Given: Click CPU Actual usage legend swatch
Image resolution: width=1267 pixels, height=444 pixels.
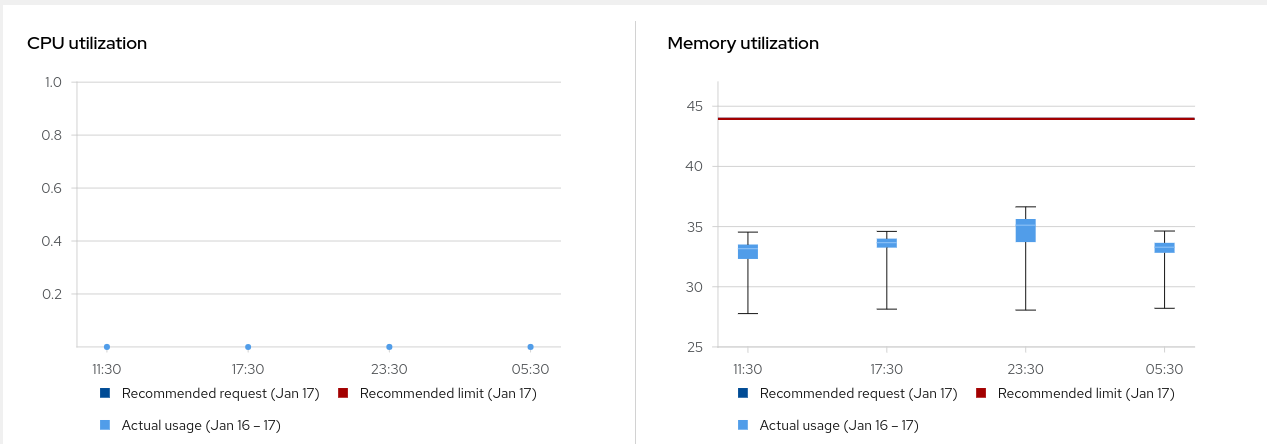Looking at the screenshot, I should (105, 425).
